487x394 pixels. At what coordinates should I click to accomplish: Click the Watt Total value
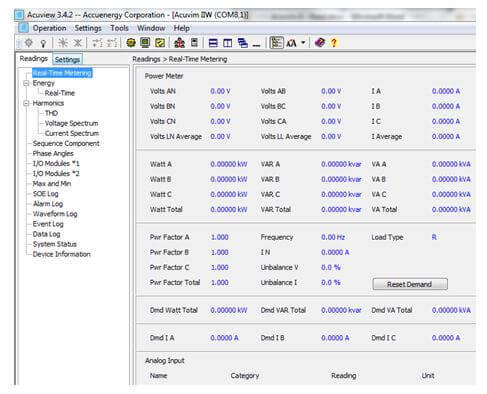tap(229, 210)
